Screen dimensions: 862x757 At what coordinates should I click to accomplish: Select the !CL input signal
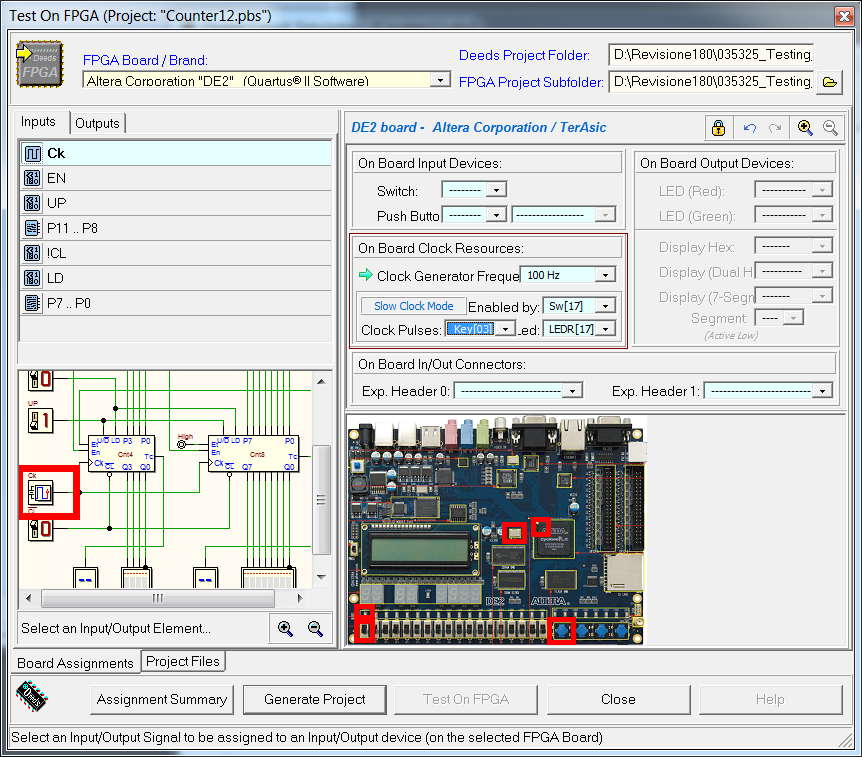[176, 253]
